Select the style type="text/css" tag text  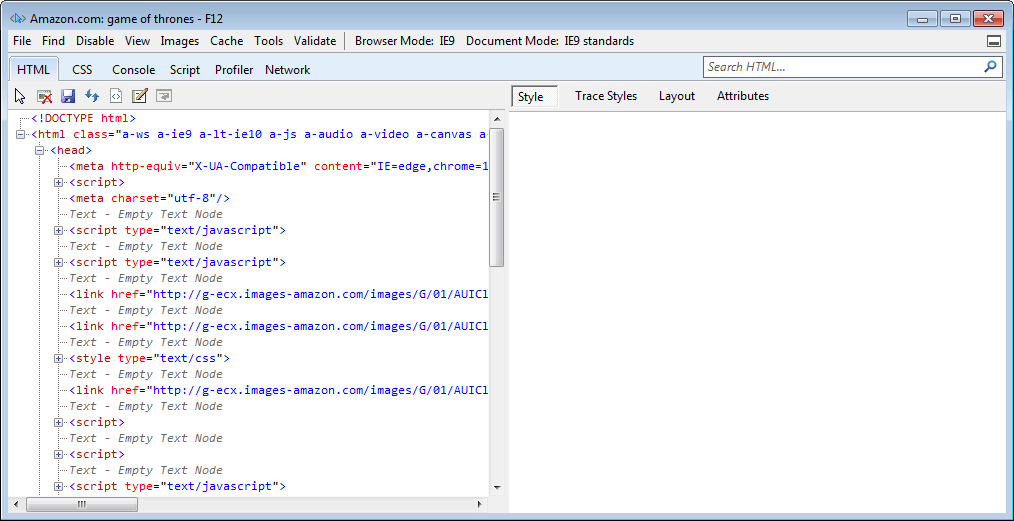(149, 358)
